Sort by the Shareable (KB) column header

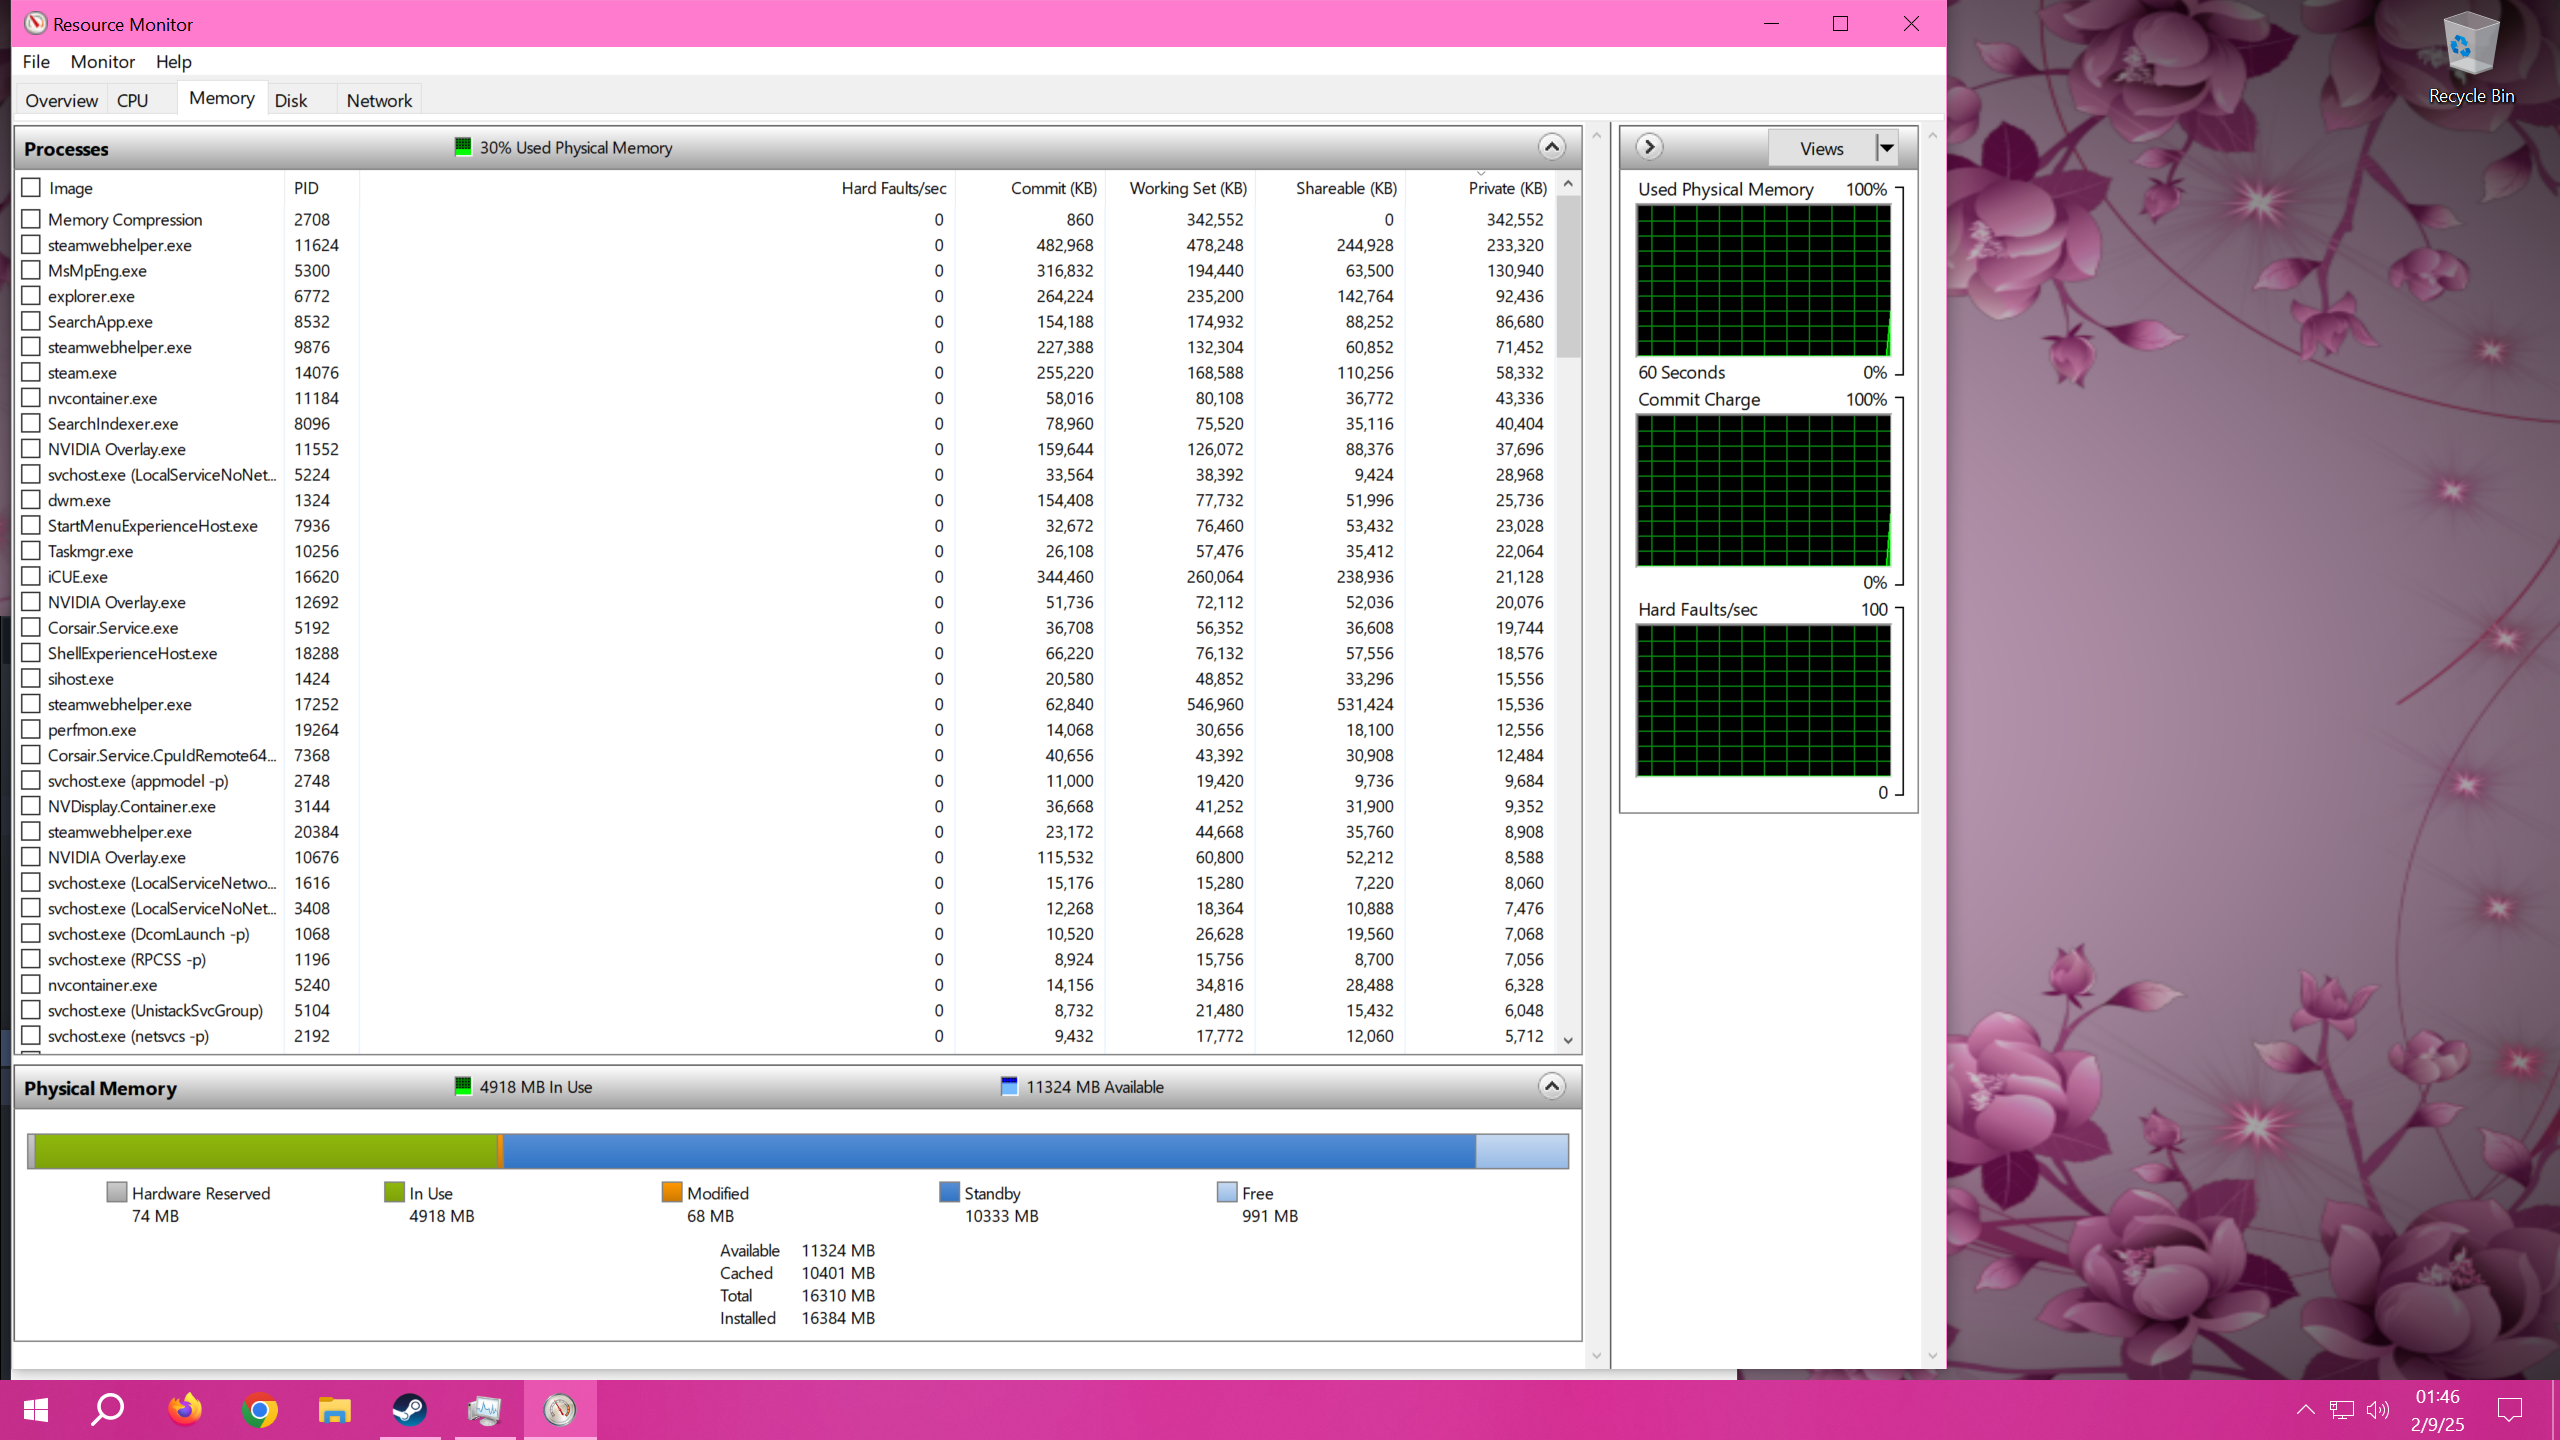tap(1330, 188)
